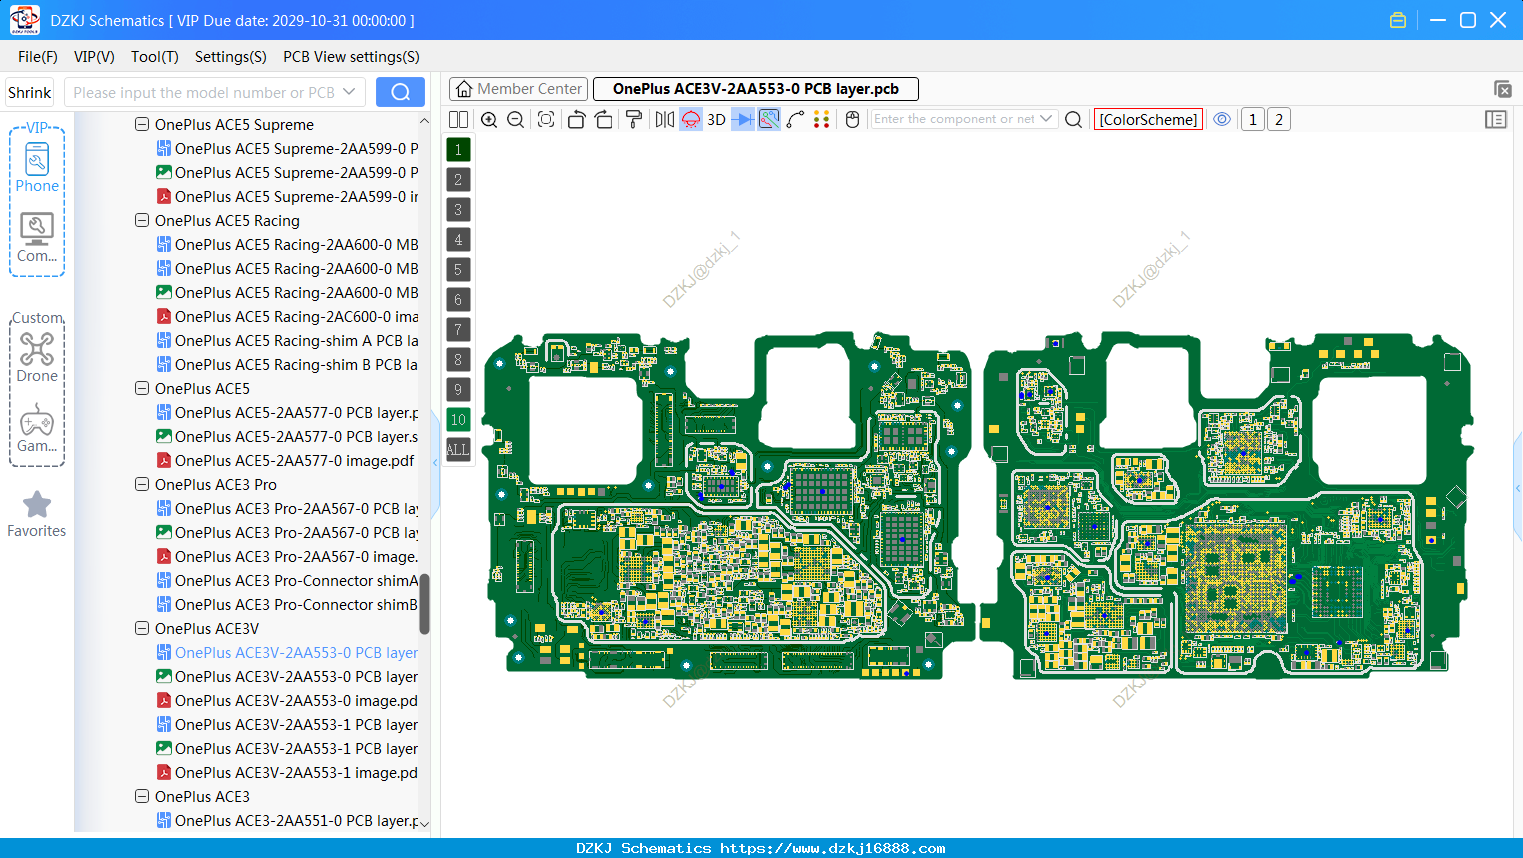Open the yellow toolbox icon in the title bar
The image size is (1523, 858).
click(1398, 20)
